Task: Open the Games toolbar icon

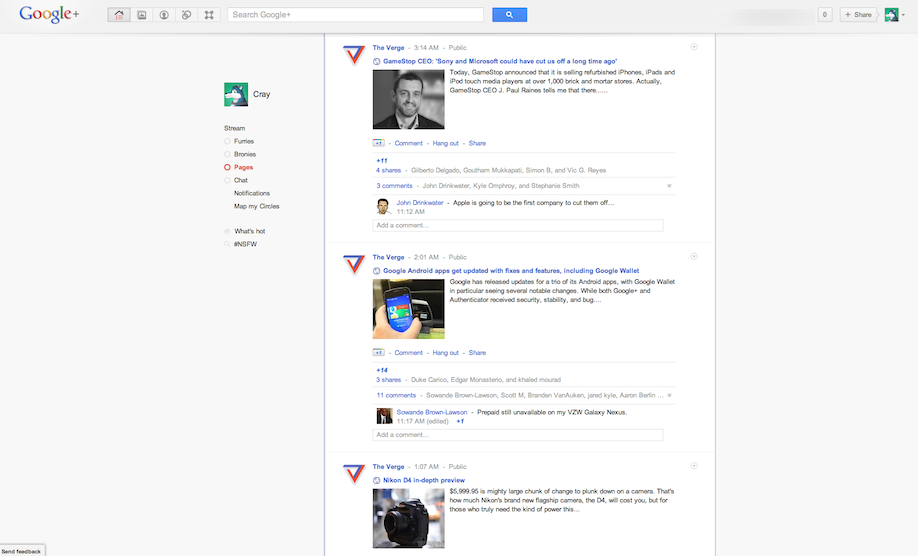Action: coord(209,15)
